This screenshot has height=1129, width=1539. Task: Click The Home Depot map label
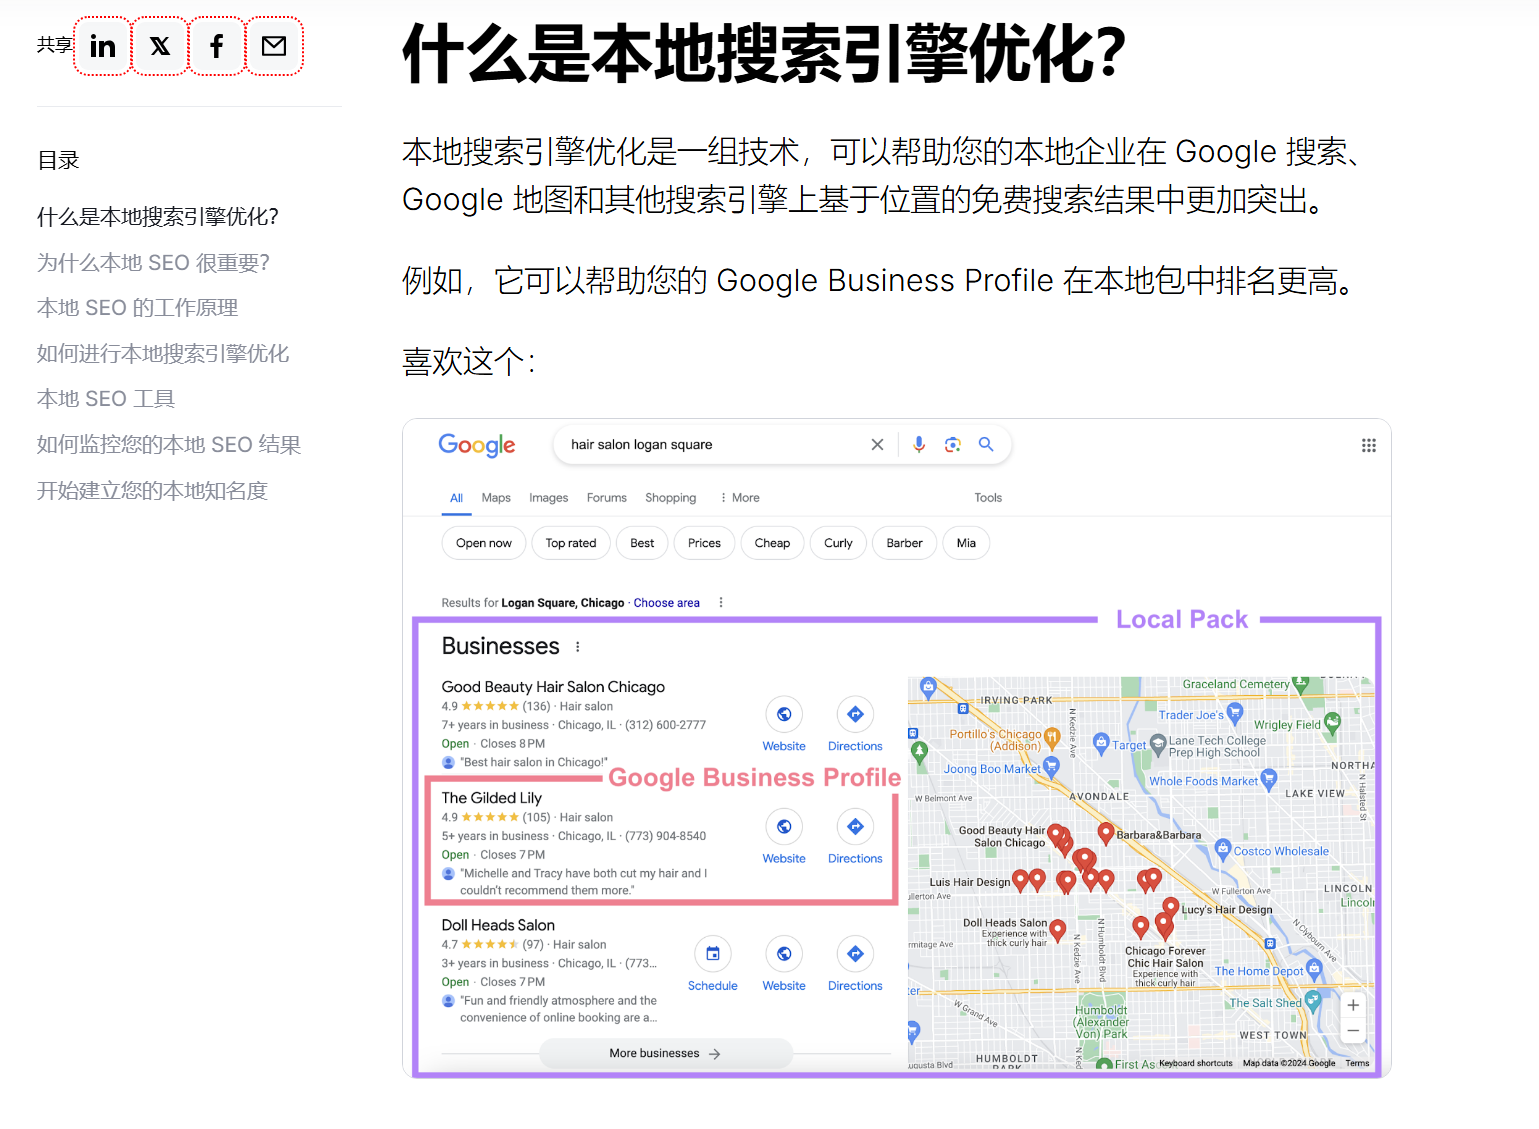click(1259, 971)
